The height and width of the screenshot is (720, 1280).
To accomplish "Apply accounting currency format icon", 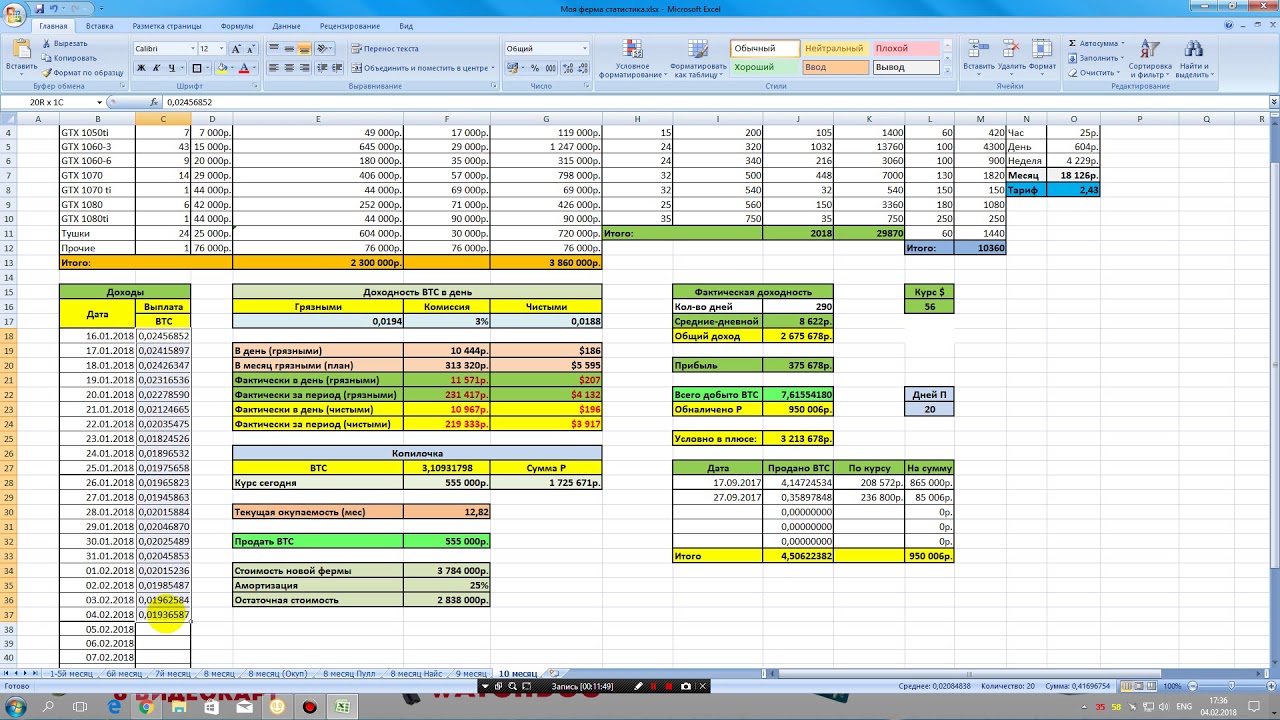I will tap(513, 68).
